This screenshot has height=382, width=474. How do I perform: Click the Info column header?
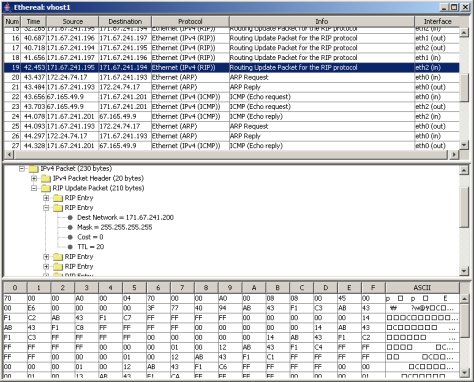(322, 21)
